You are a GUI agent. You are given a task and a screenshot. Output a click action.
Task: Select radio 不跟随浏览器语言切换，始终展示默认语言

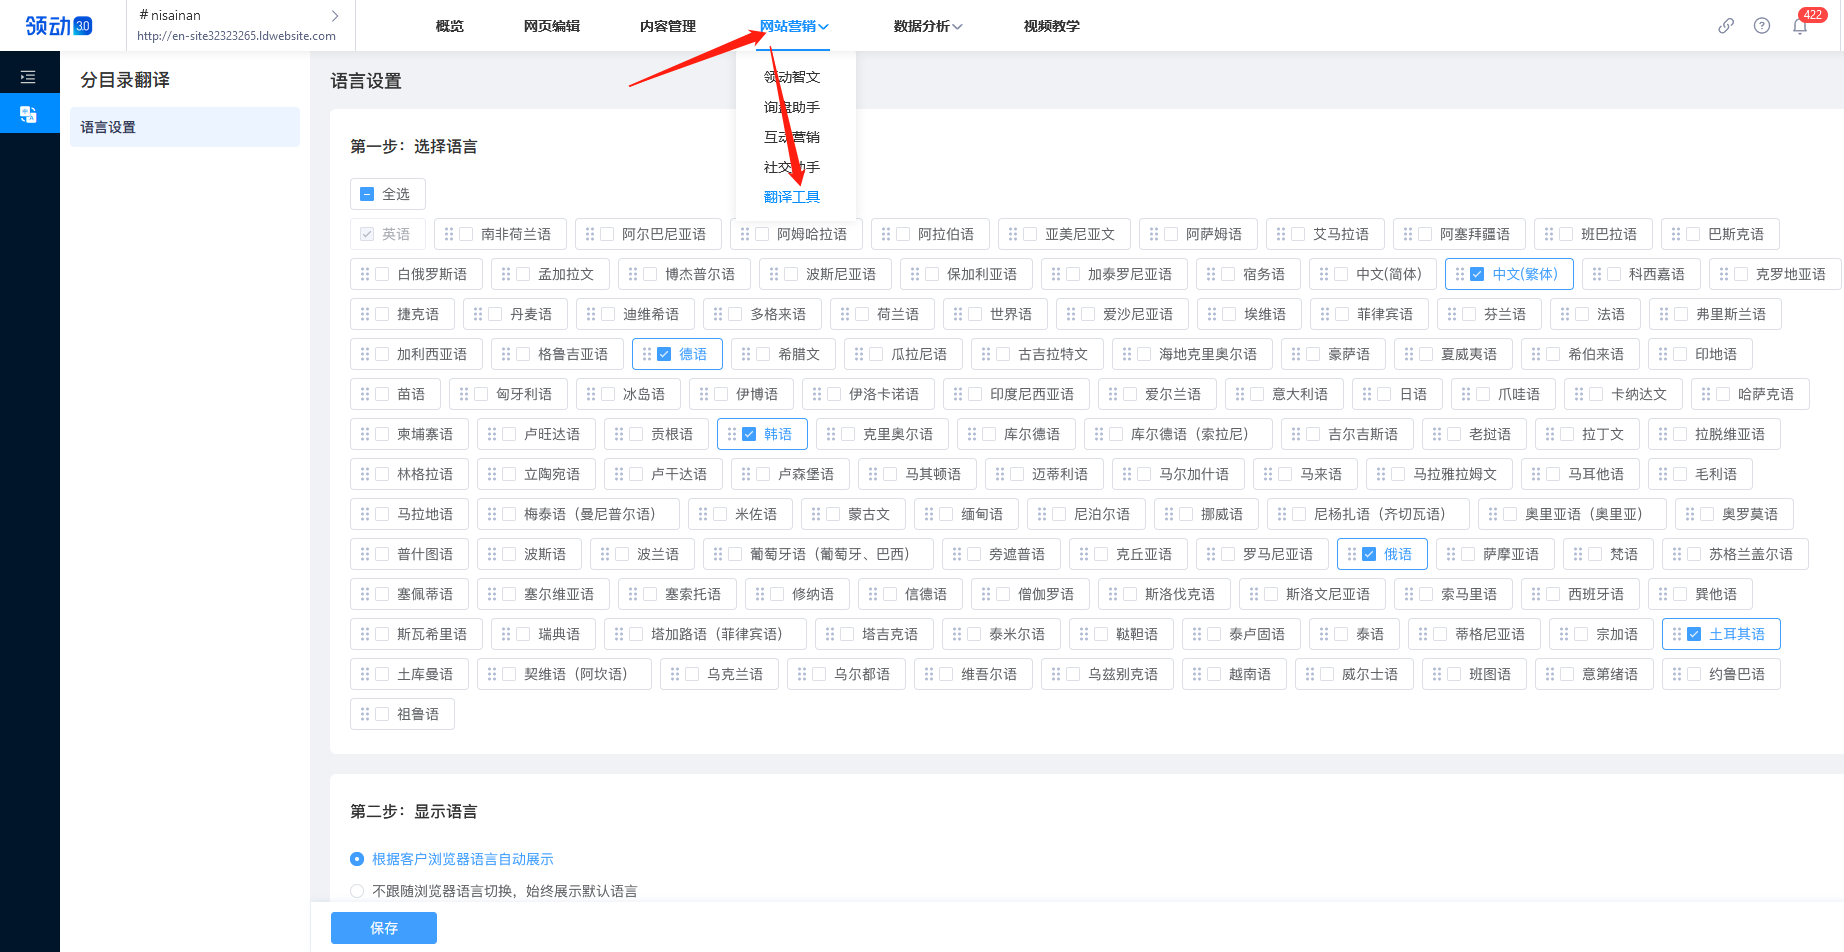357,890
